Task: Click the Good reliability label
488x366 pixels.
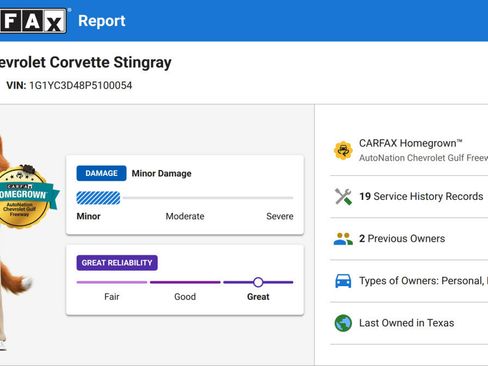Action: [185, 297]
